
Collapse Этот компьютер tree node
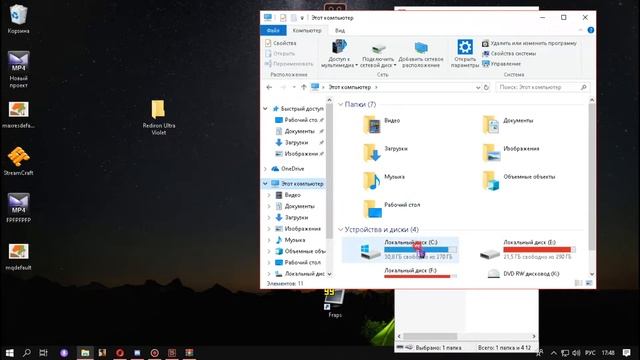265,184
